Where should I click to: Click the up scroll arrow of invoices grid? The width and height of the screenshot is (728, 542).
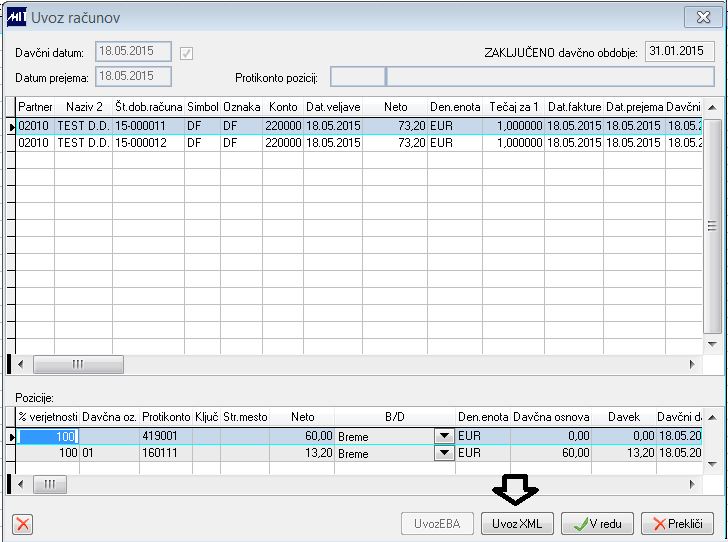(712, 107)
